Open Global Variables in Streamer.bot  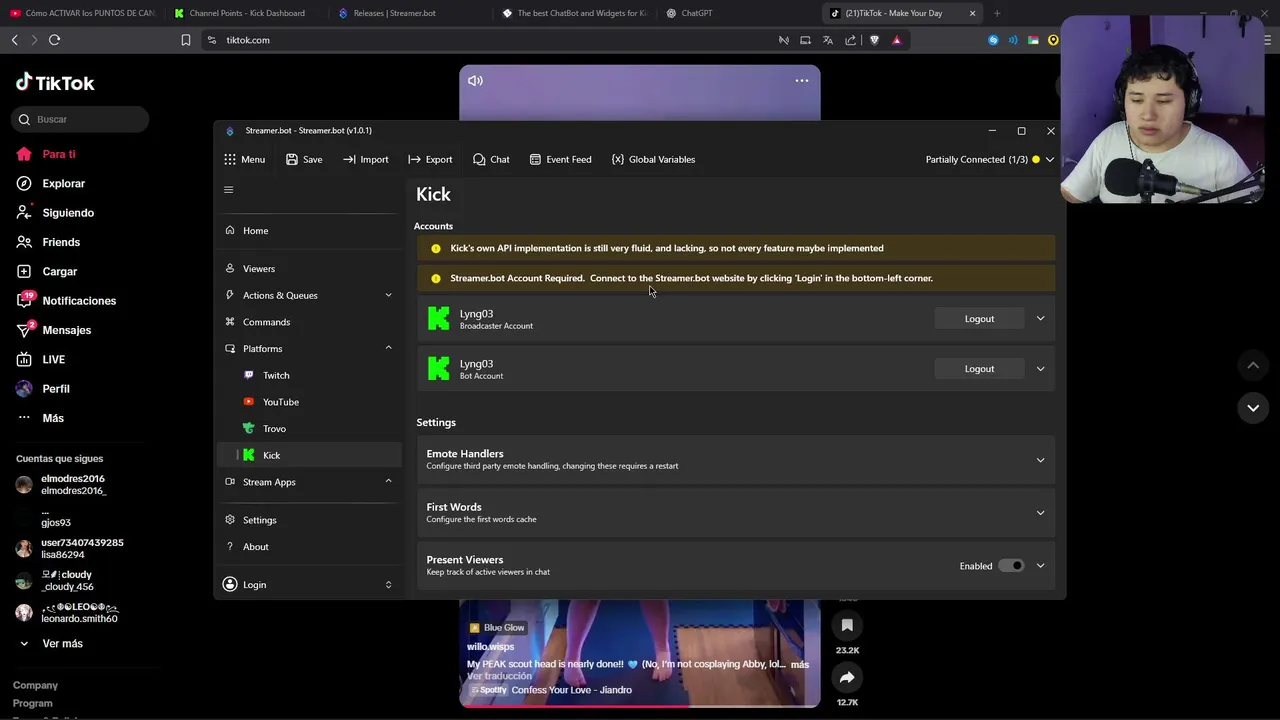tap(653, 159)
